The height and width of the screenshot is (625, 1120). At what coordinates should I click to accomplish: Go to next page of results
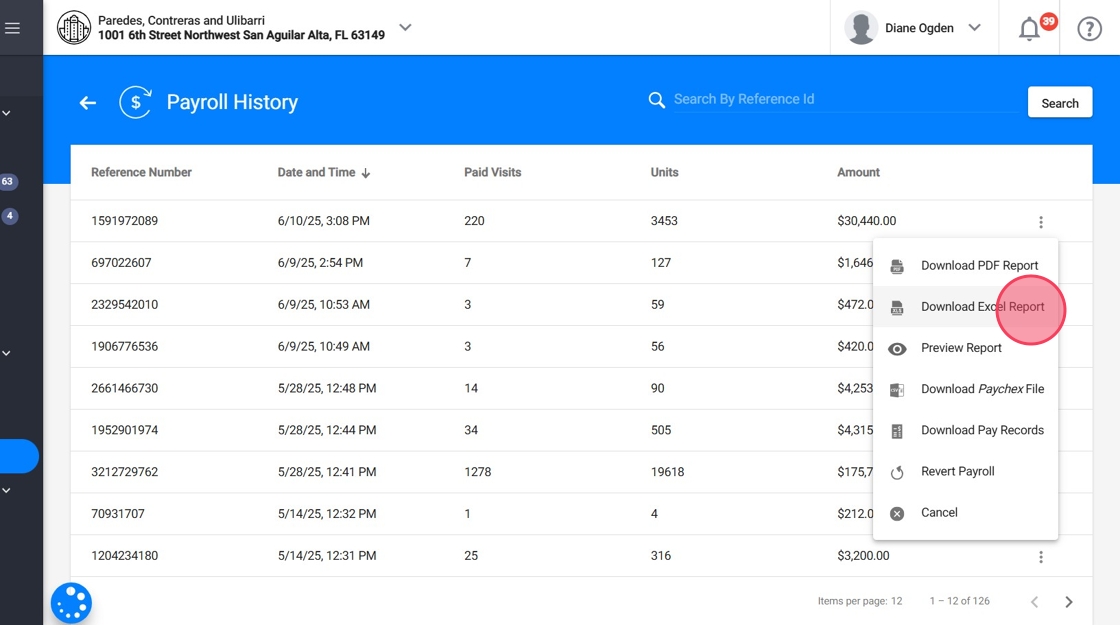tap(1069, 602)
